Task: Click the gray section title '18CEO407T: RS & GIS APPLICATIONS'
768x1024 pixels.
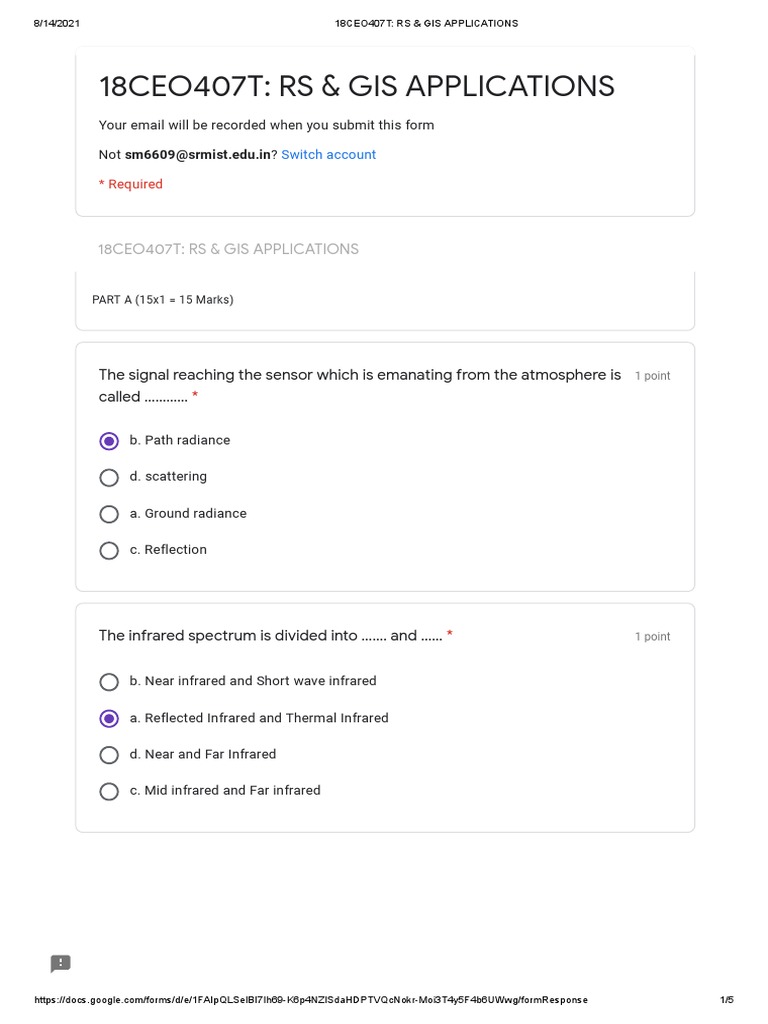Action: coord(228,249)
